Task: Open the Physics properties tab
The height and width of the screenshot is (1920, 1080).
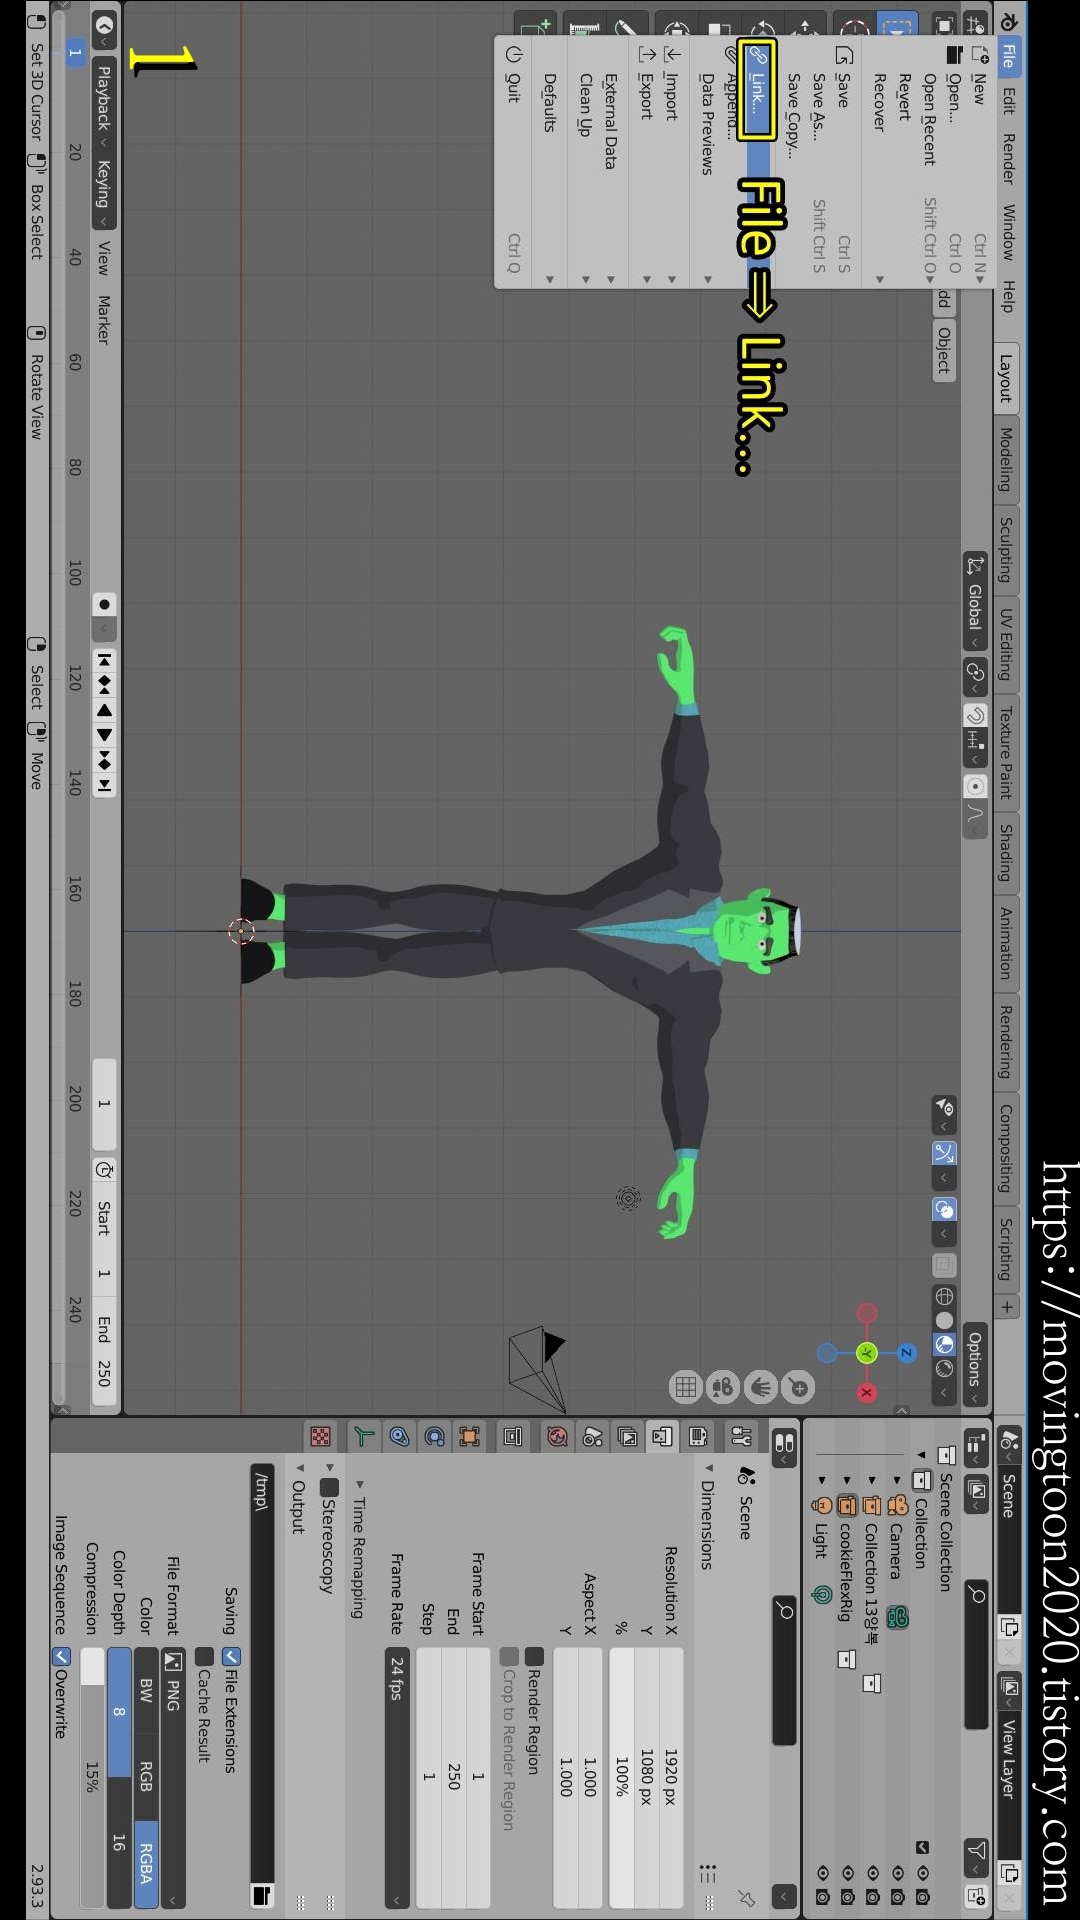Action: (x=434, y=1437)
